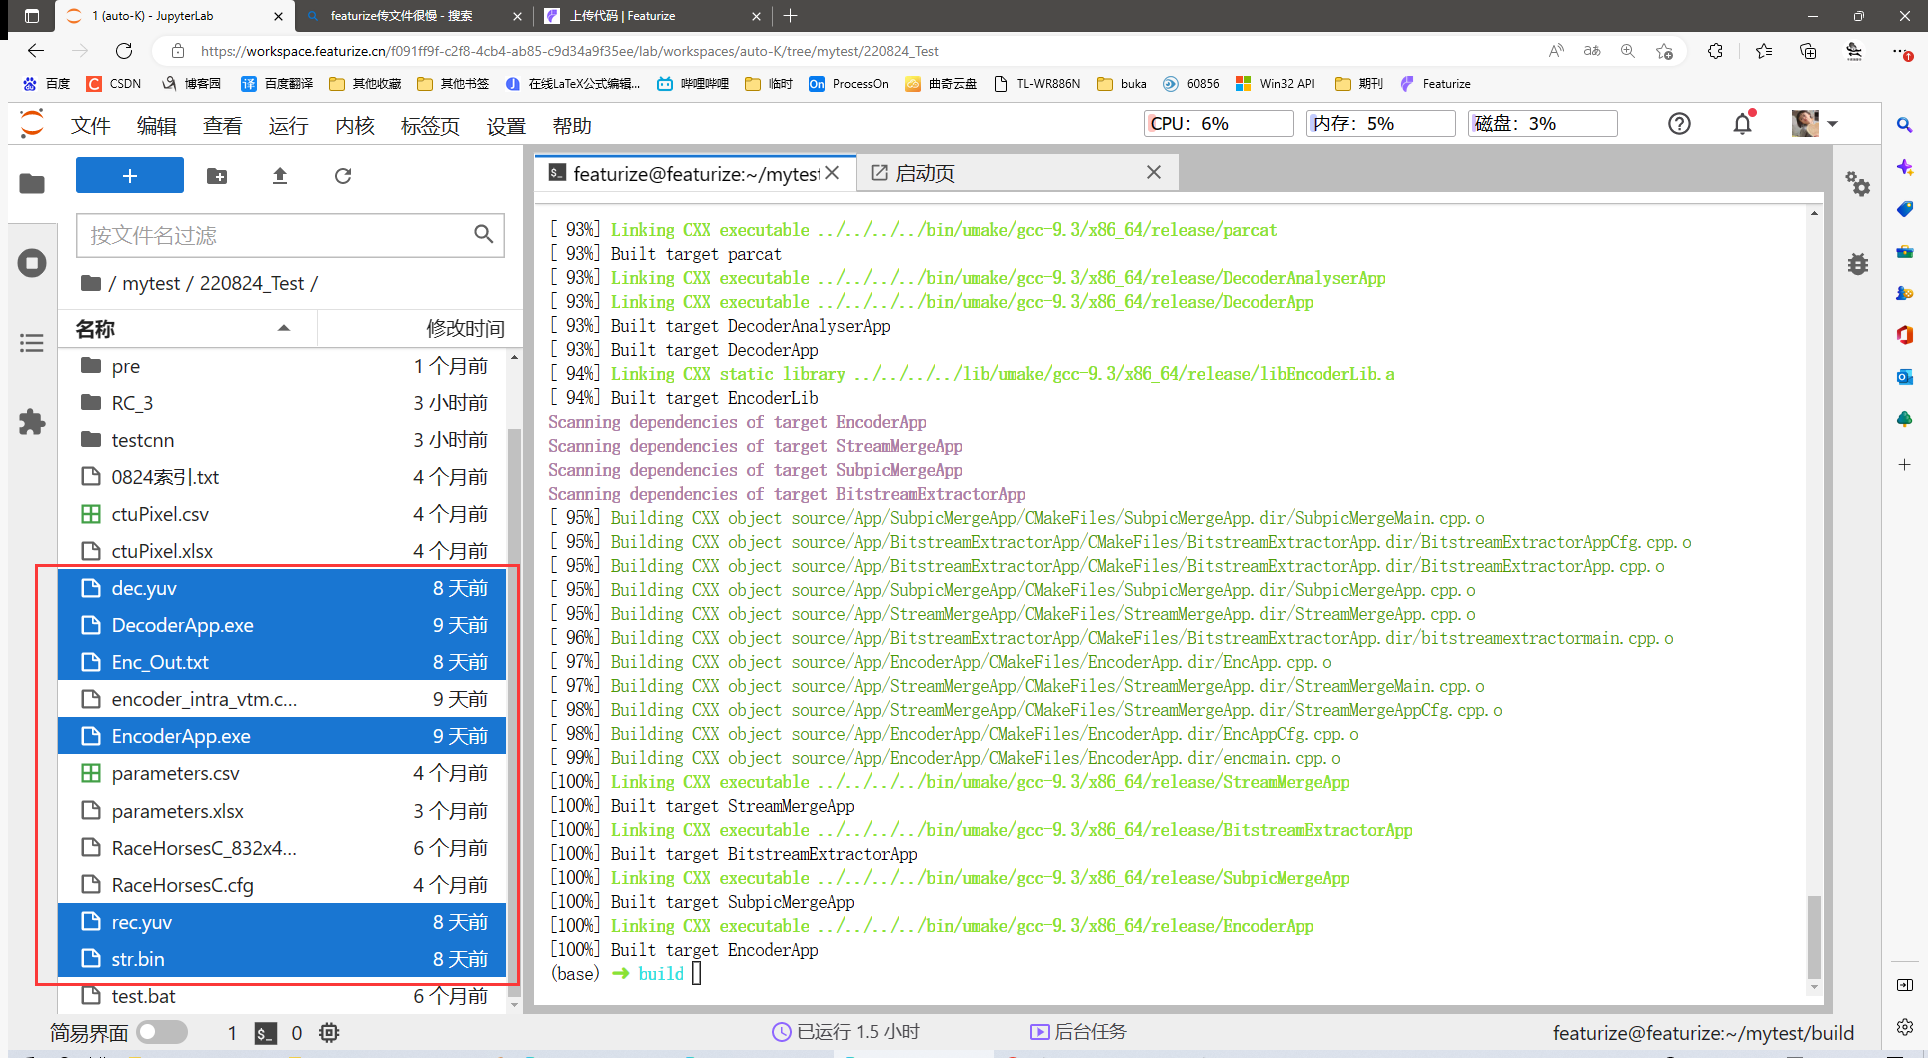The width and height of the screenshot is (1928, 1058).
Task: Open browser extensions puzzle icon
Action: click(x=1715, y=51)
